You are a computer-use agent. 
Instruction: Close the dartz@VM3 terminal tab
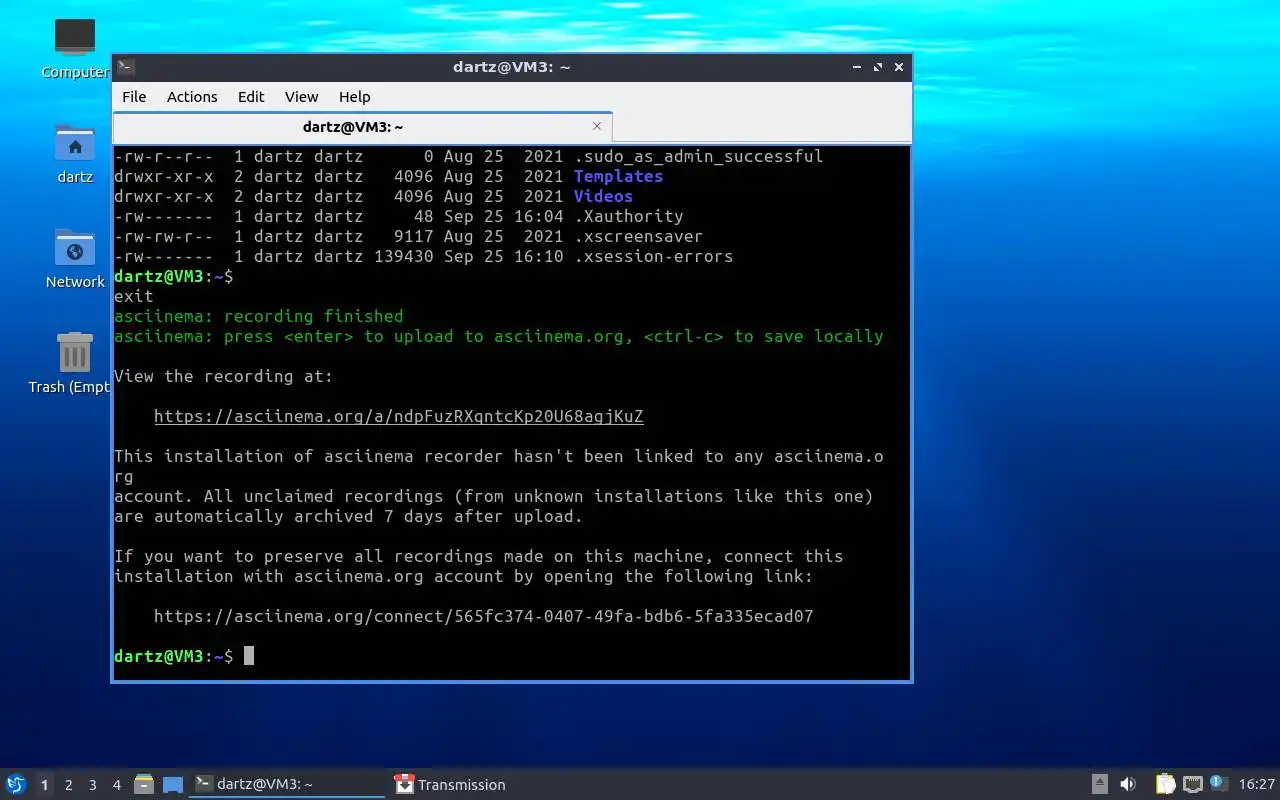pos(597,126)
